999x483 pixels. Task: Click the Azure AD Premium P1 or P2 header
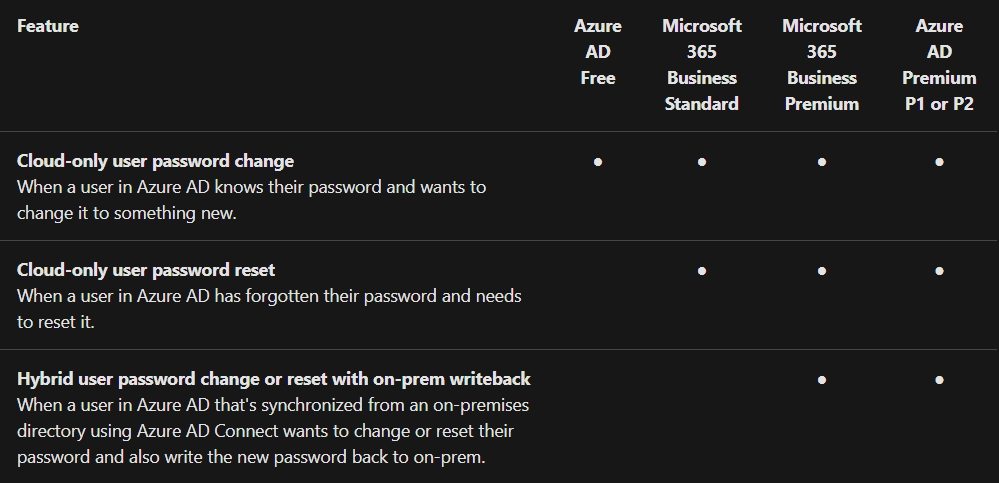[939, 65]
